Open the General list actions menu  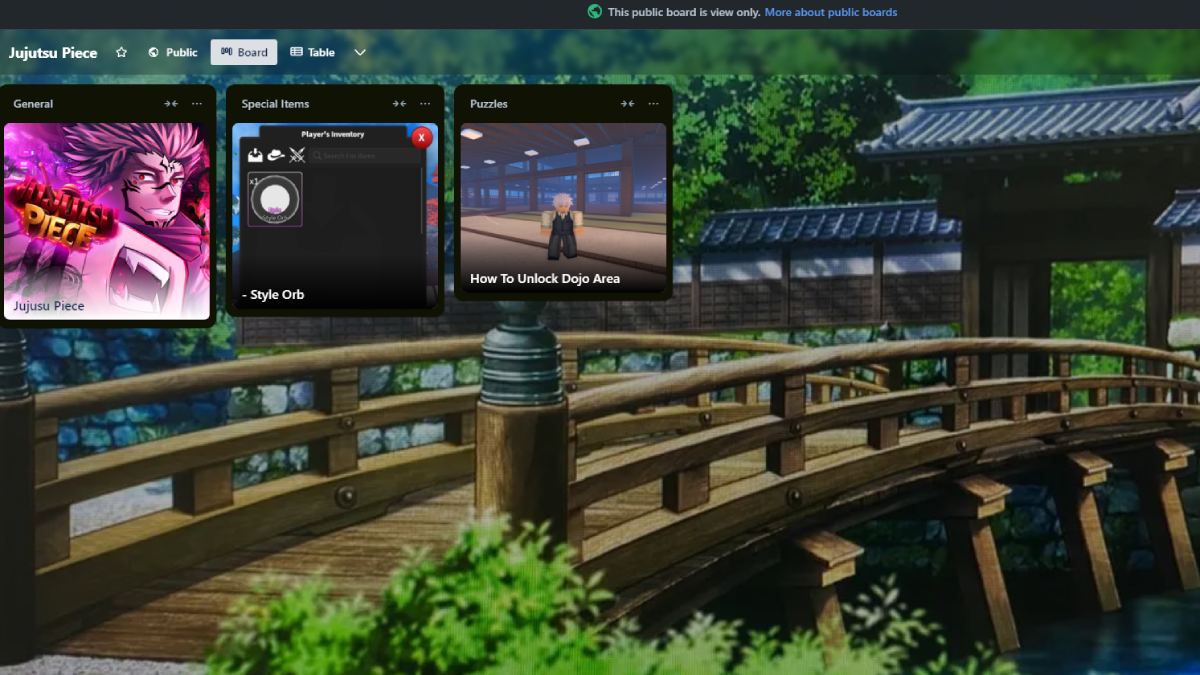click(197, 104)
